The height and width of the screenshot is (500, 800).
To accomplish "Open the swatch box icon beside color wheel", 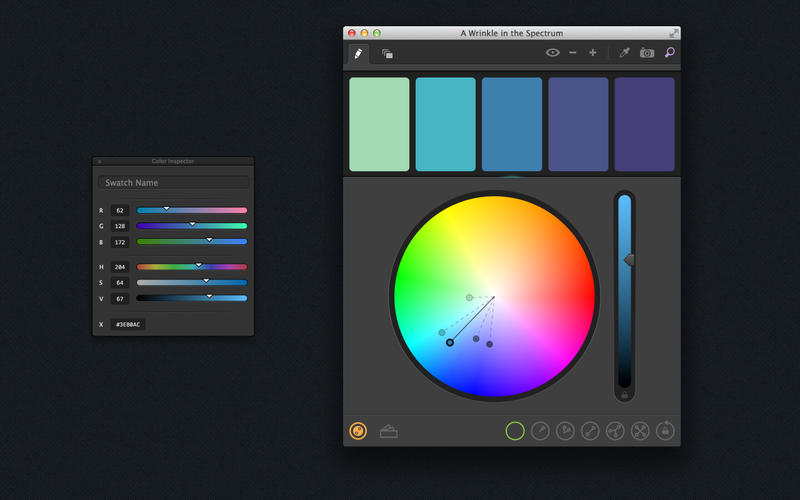I will click(x=388, y=432).
